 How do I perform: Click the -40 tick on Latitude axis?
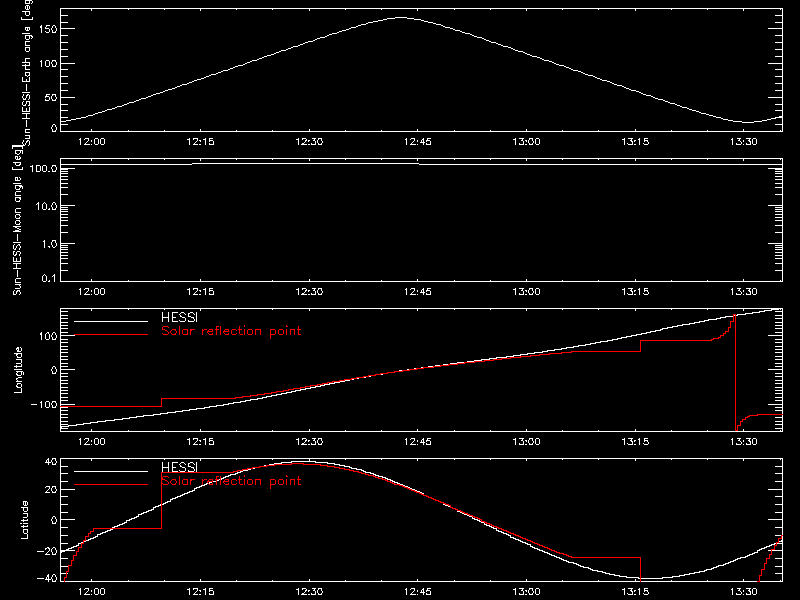(x=47, y=579)
